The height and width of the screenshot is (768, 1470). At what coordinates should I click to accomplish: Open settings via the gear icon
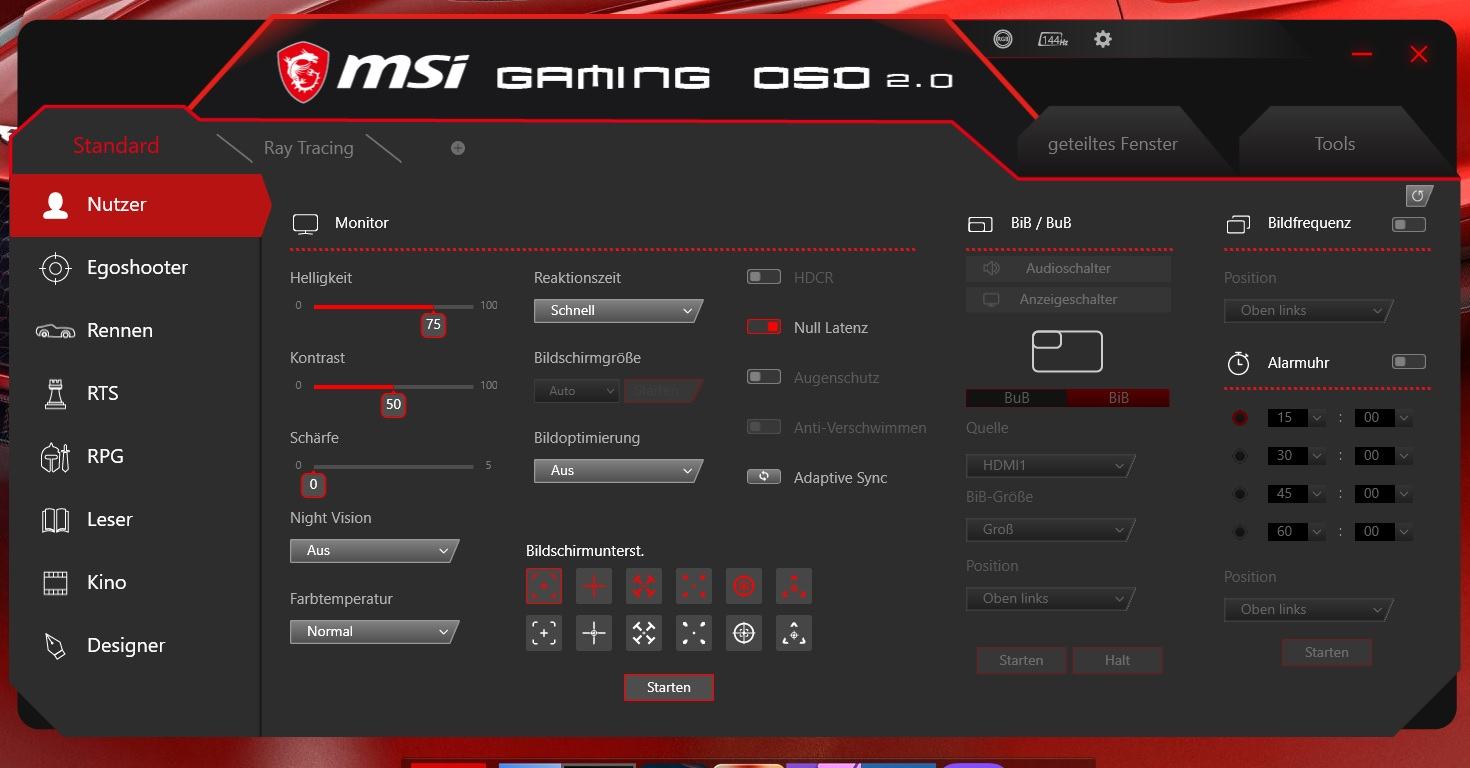point(1102,39)
